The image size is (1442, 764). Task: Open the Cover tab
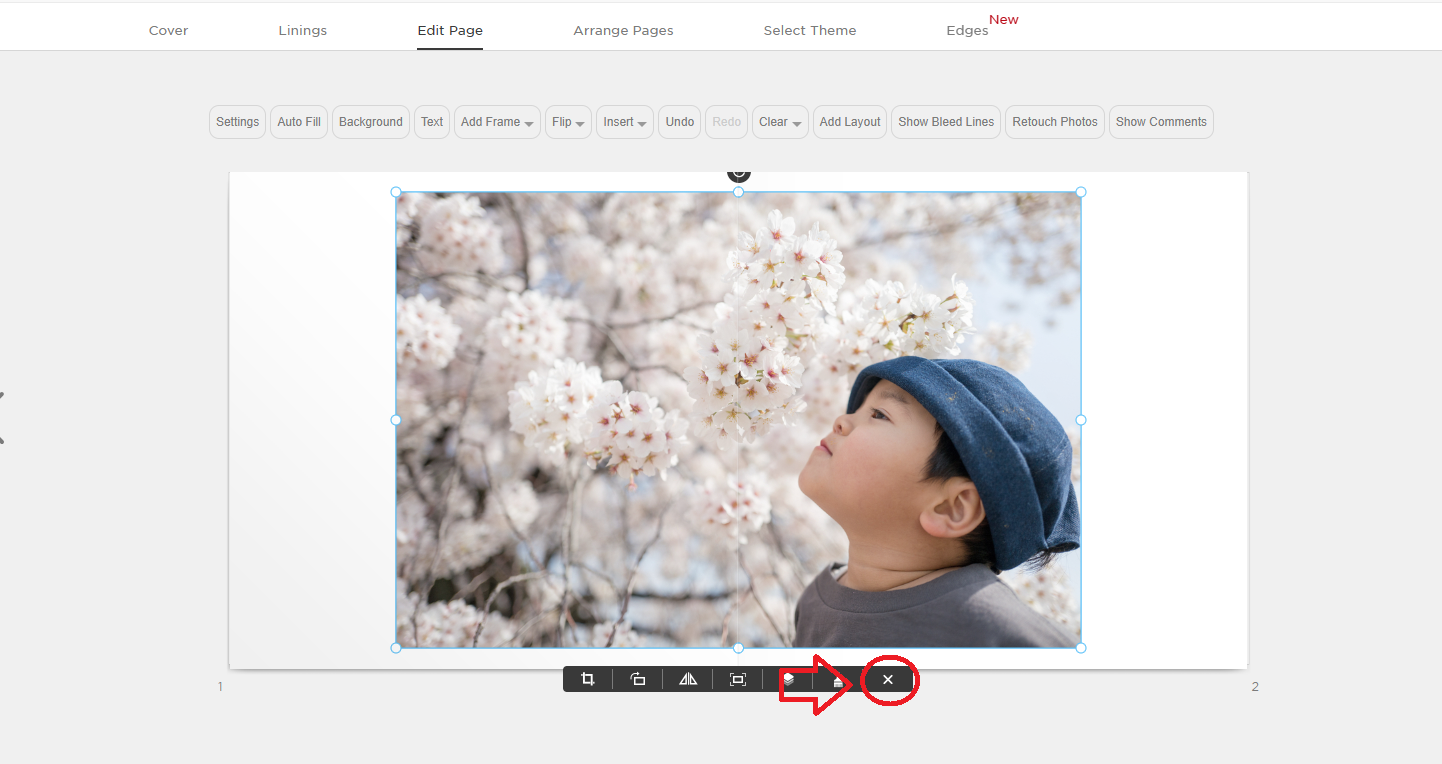[168, 30]
